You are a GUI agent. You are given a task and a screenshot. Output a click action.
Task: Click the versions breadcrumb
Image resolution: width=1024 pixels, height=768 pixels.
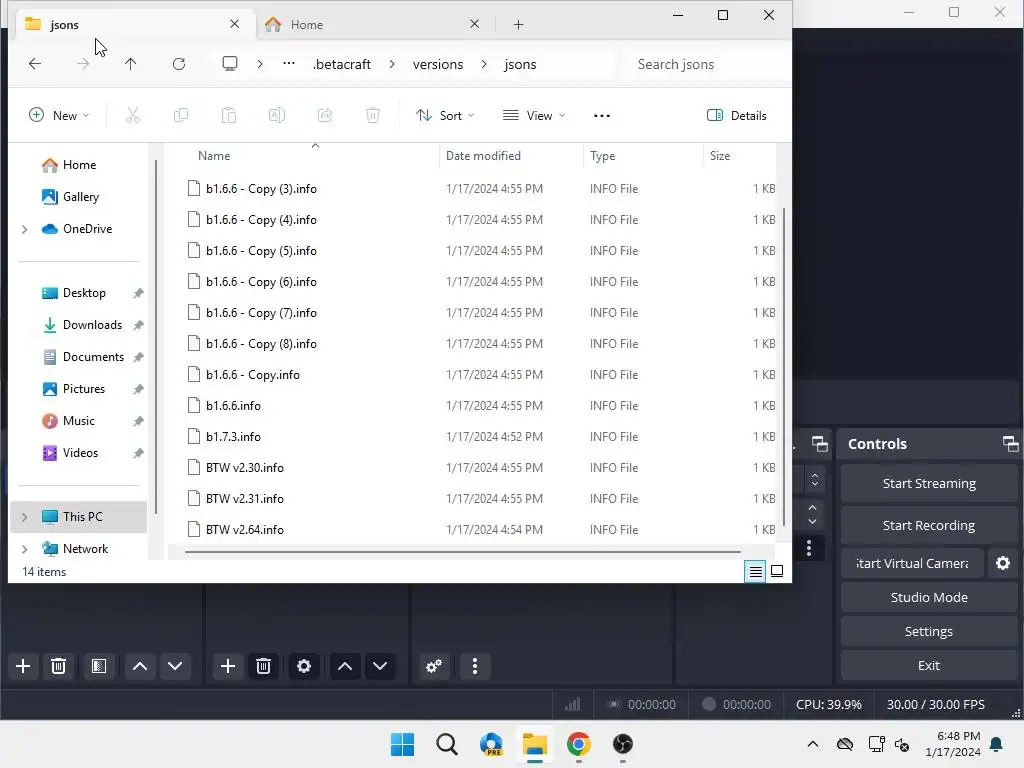pyautogui.click(x=438, y=64)
